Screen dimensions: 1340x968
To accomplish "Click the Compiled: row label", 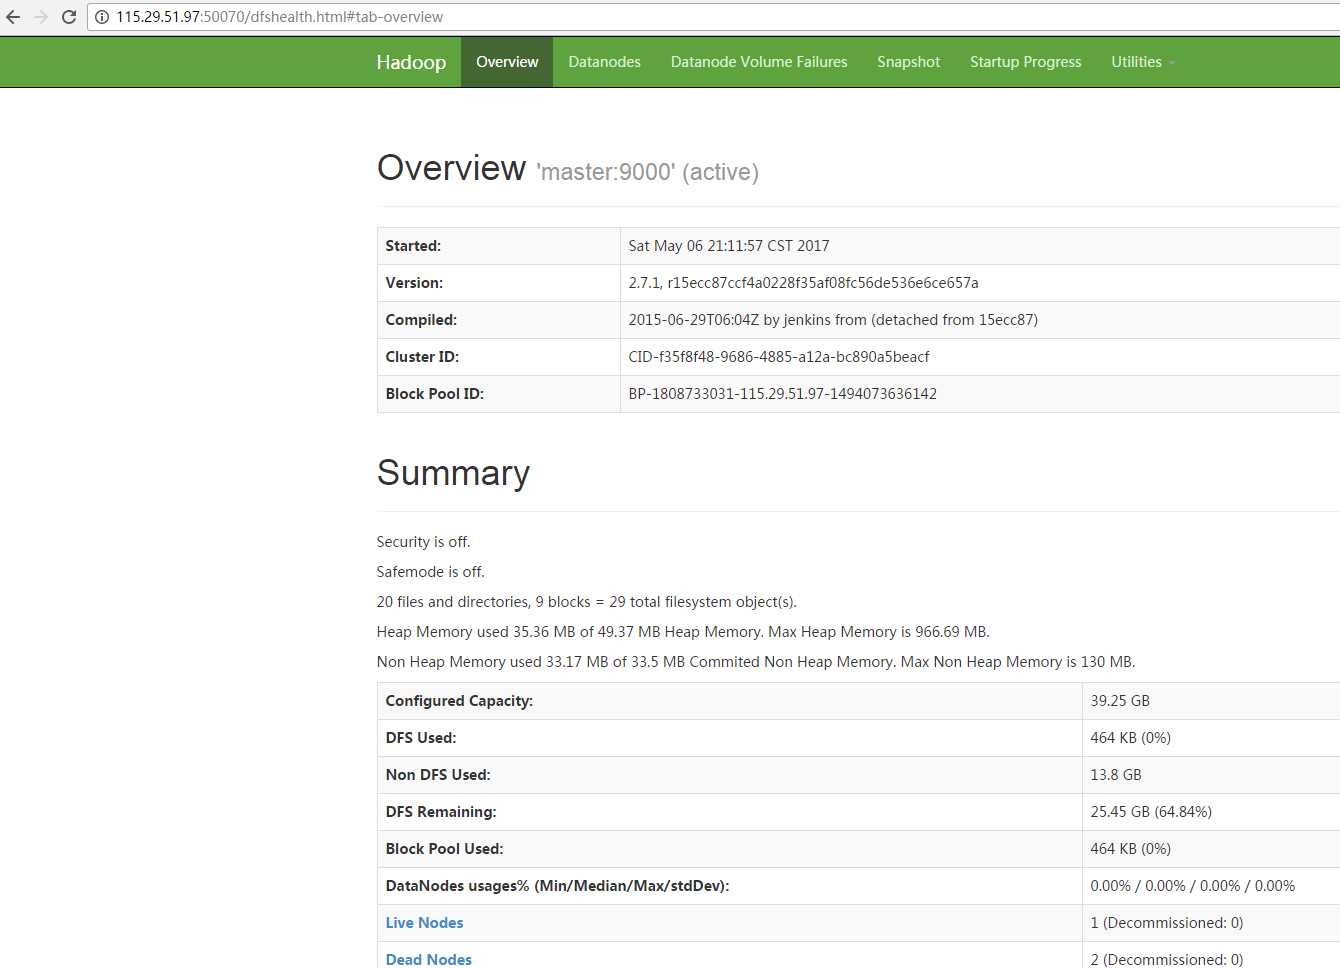I will pos(421,320).
